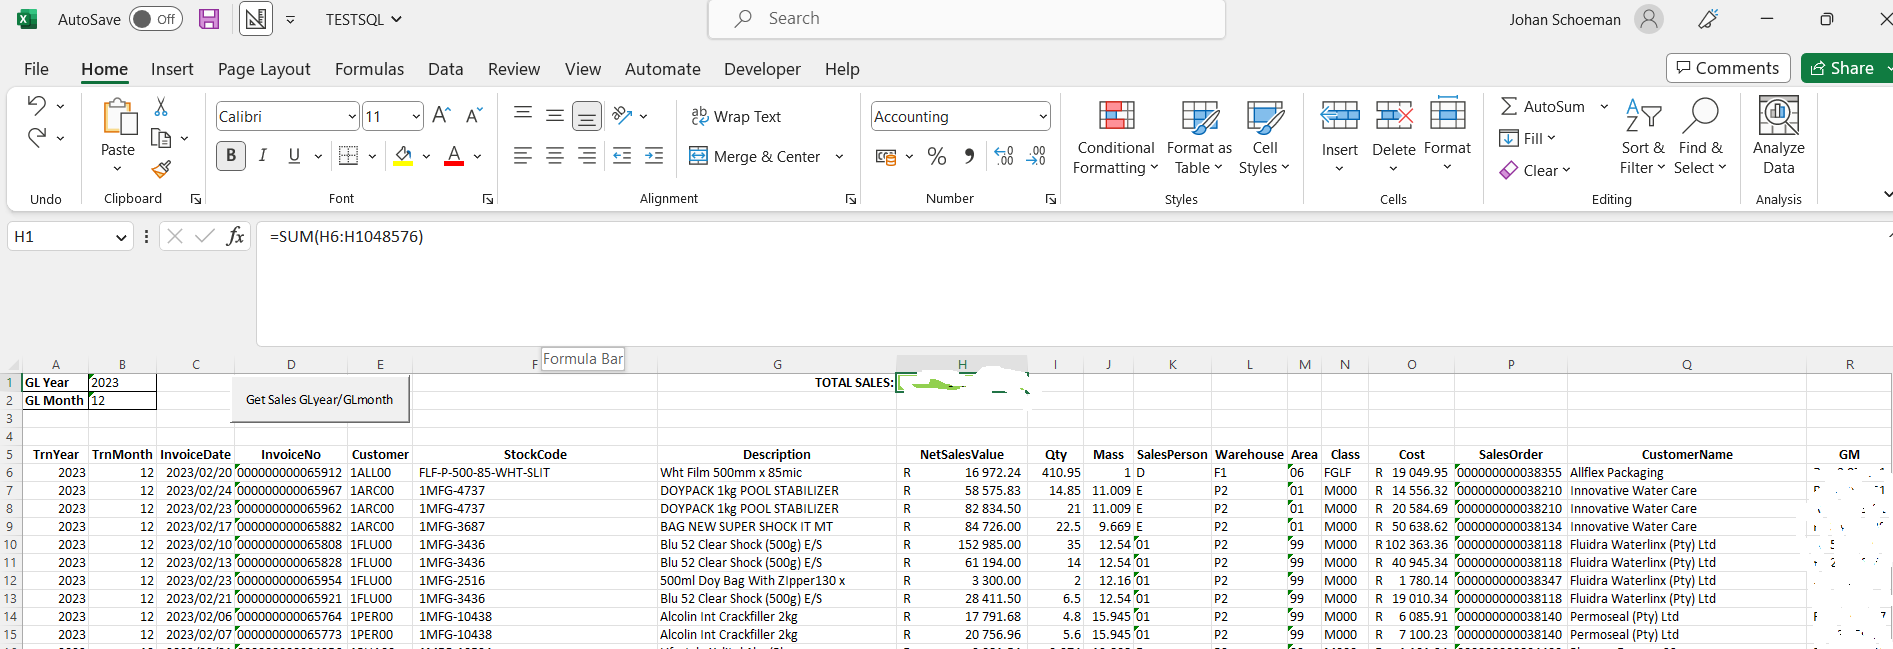Open the Calibri font name dropdown
Viewport: 1893px width, 649px height.
(352, 117)
